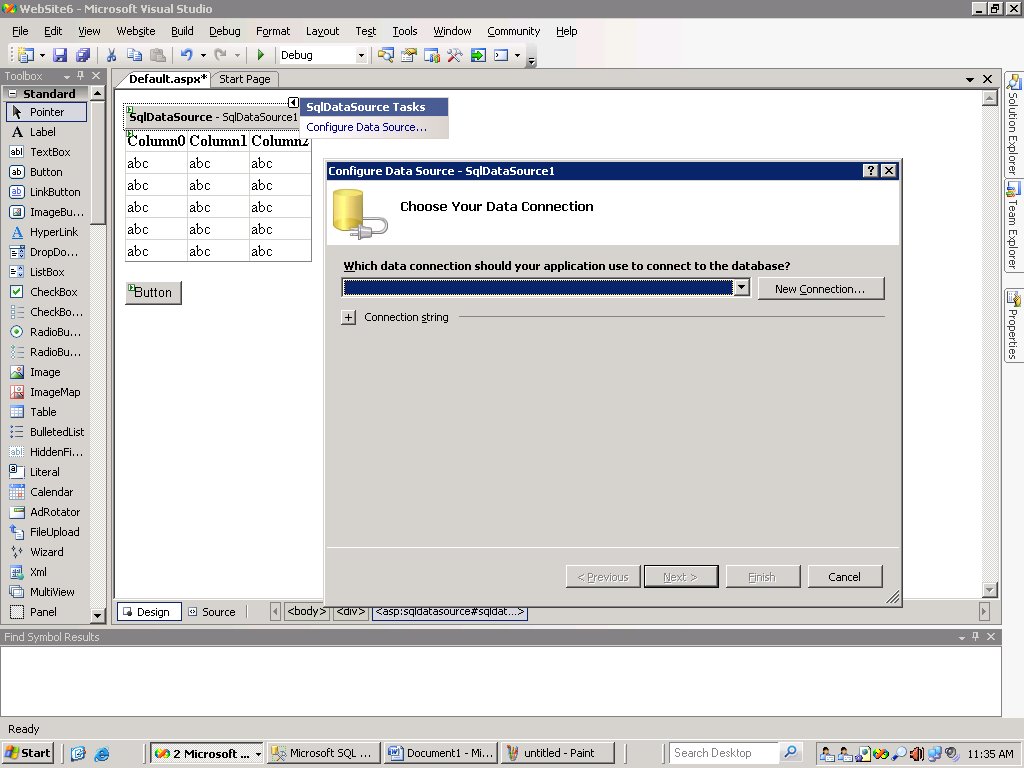Open the Solution Explorer toolbar icon
1024x768 pixels.
386,56
